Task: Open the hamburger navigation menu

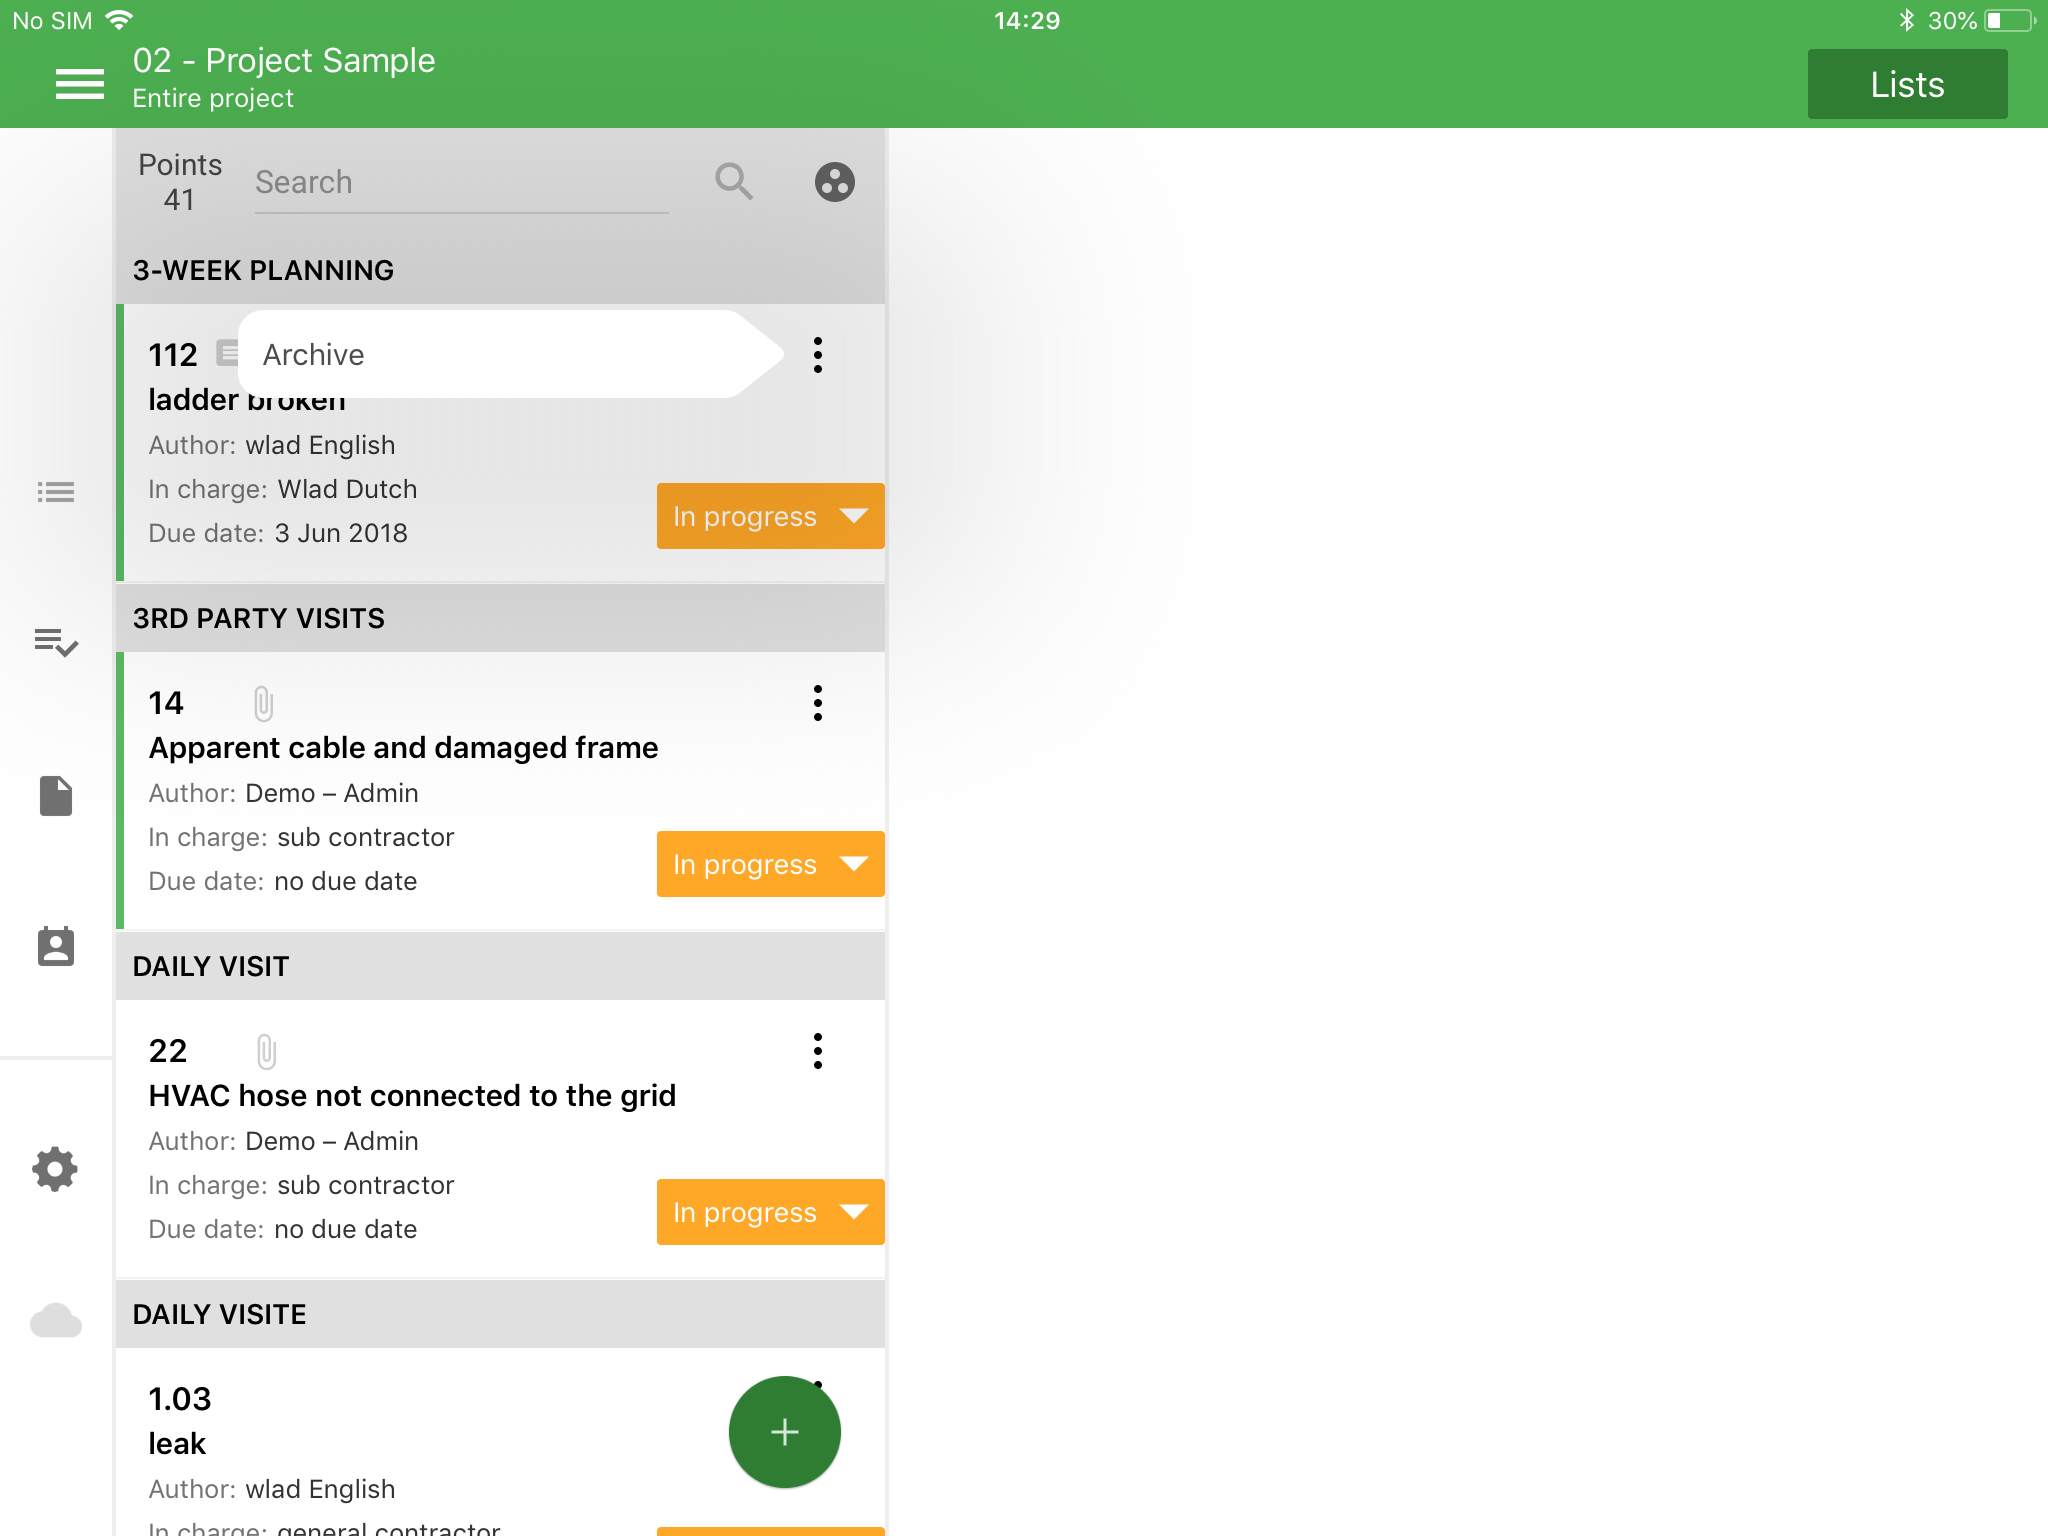Action: click(x=79, y=84)
